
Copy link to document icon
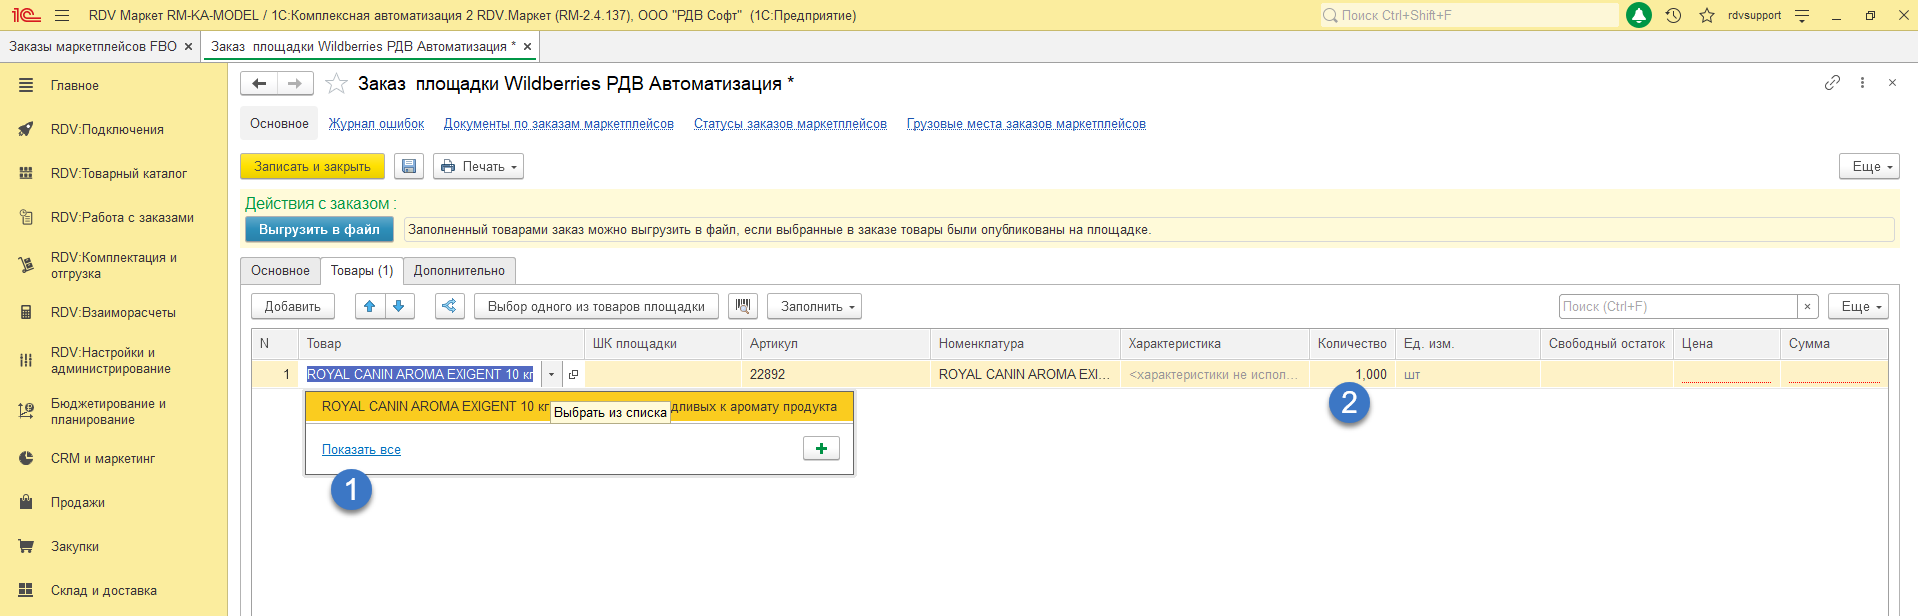click(x=1832, y=83)
